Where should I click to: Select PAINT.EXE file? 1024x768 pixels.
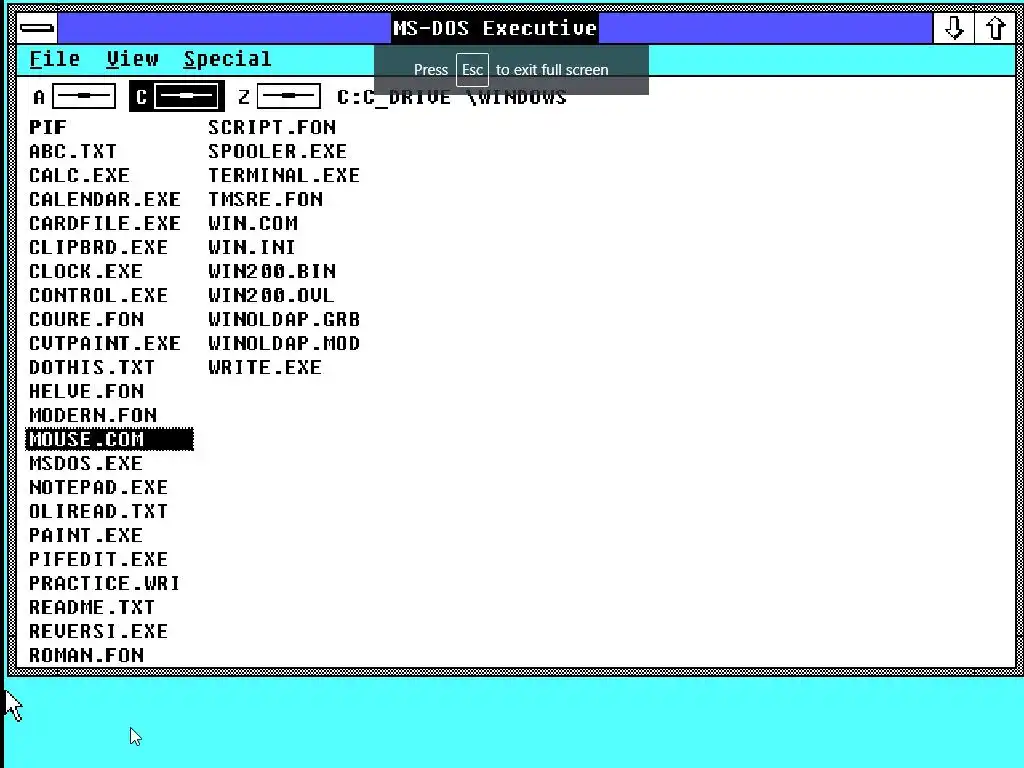click(x=86, y=536)
